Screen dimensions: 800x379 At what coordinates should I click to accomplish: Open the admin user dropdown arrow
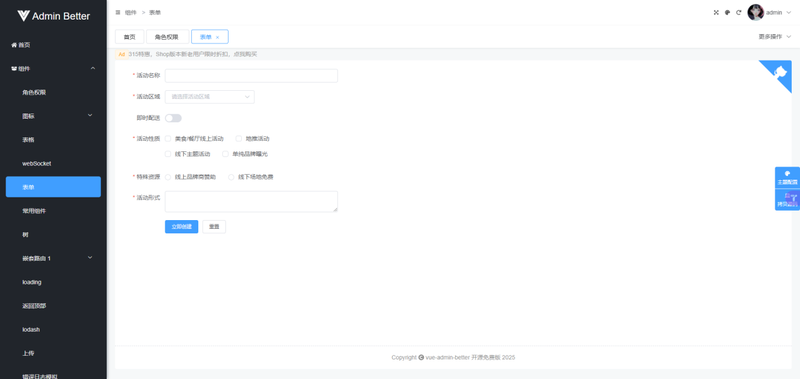tap(789, 12)
